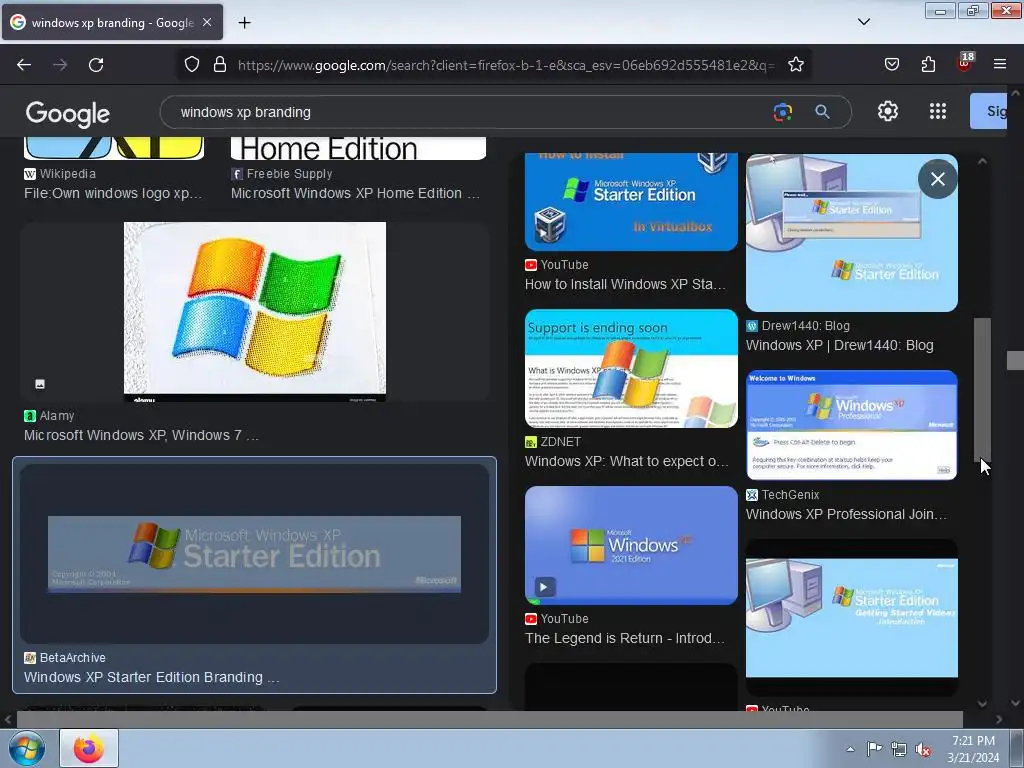This screenshot has height=768, width=1024.
Task: Click 'Windows XP | Drew1440: Blog' title
Action: pos(839,345)
